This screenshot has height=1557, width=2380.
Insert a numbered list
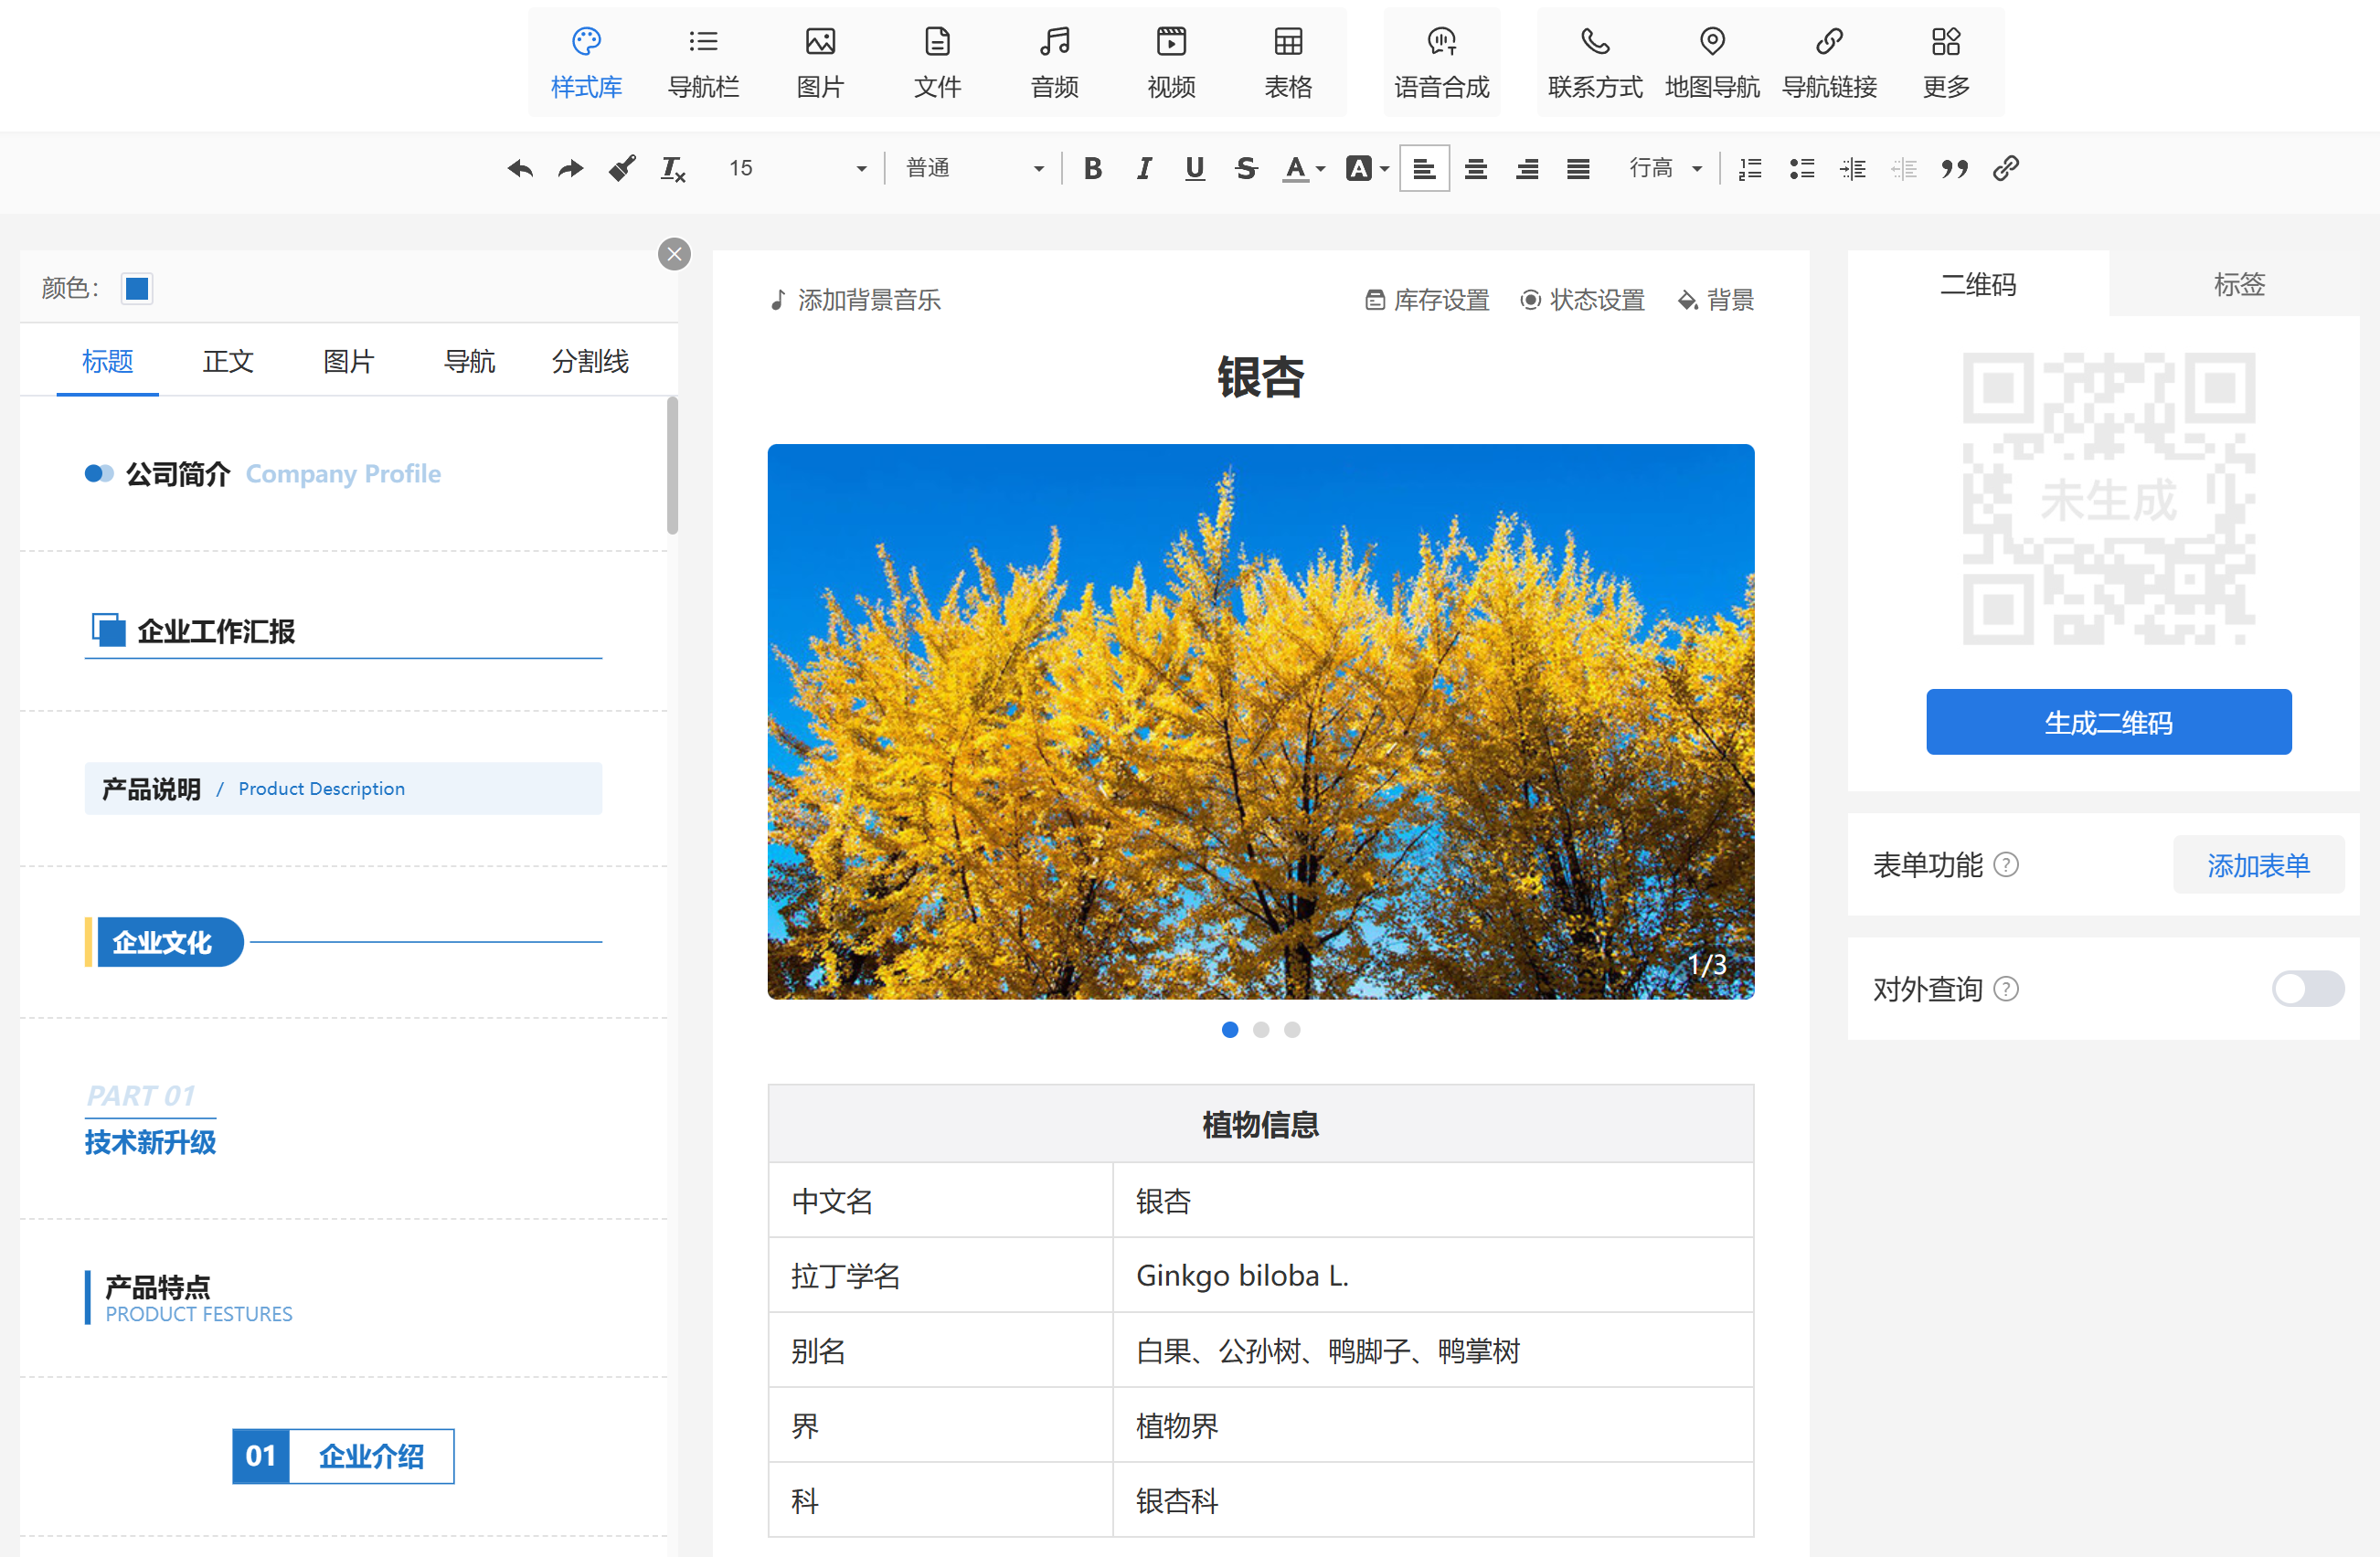1750,169
